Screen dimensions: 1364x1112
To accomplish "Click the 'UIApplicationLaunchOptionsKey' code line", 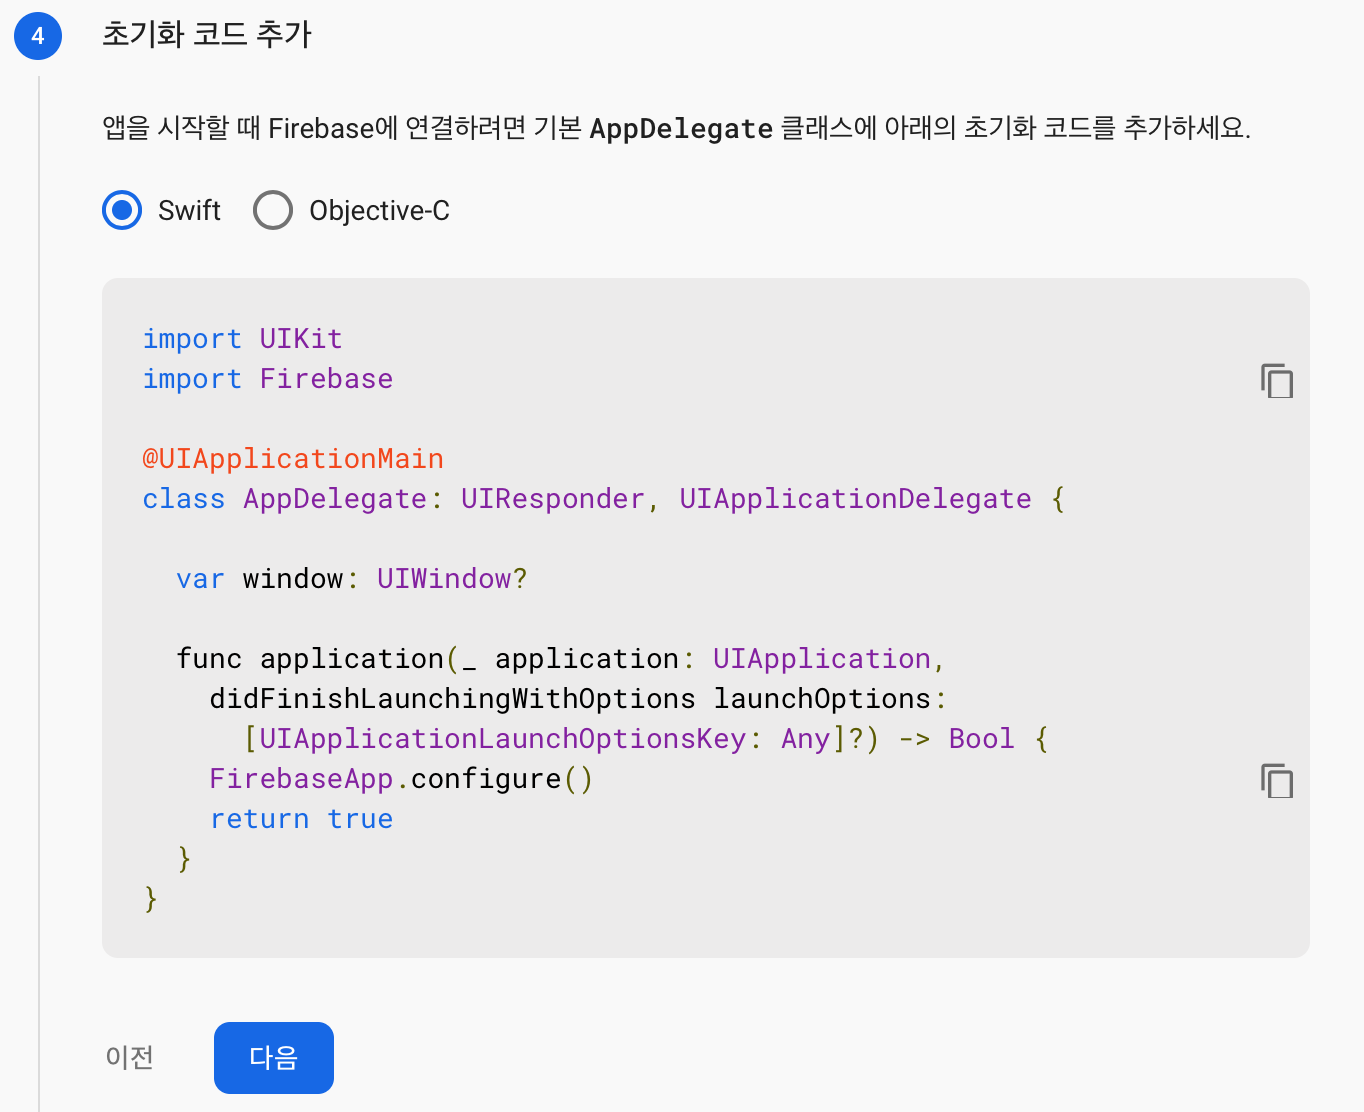I will pyautogui.click(x=646, y=739).
